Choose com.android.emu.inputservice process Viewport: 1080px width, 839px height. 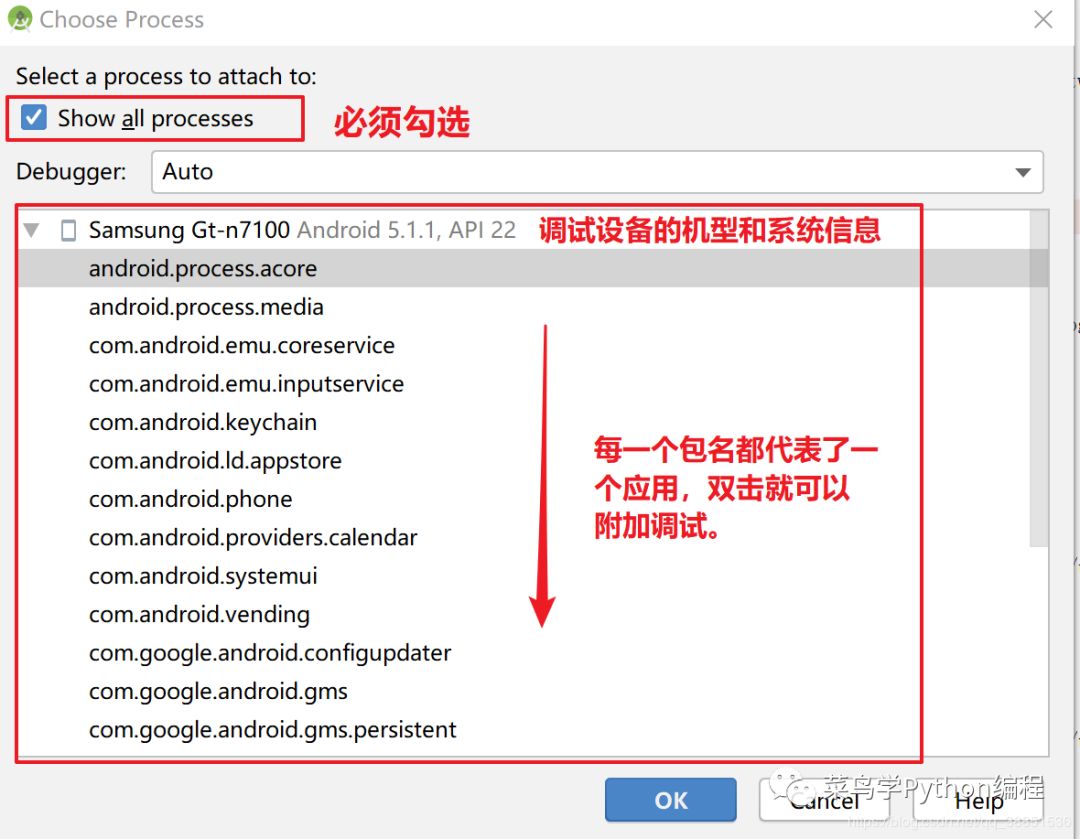coord(523,384)
